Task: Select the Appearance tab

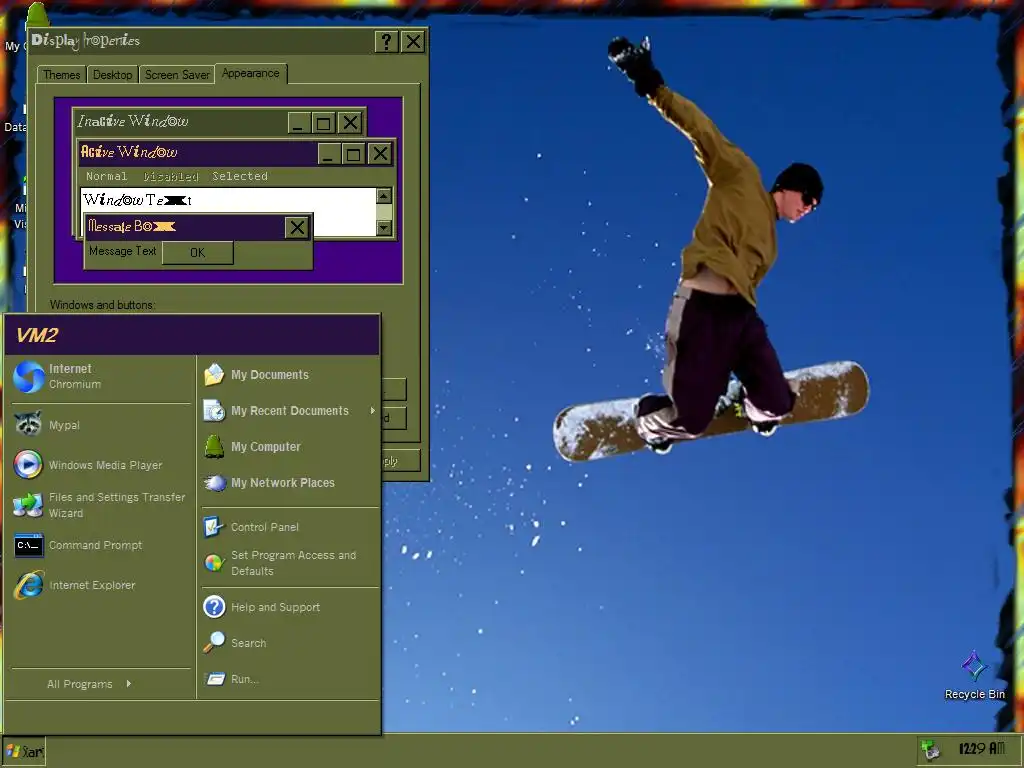Action: [251, 73]
